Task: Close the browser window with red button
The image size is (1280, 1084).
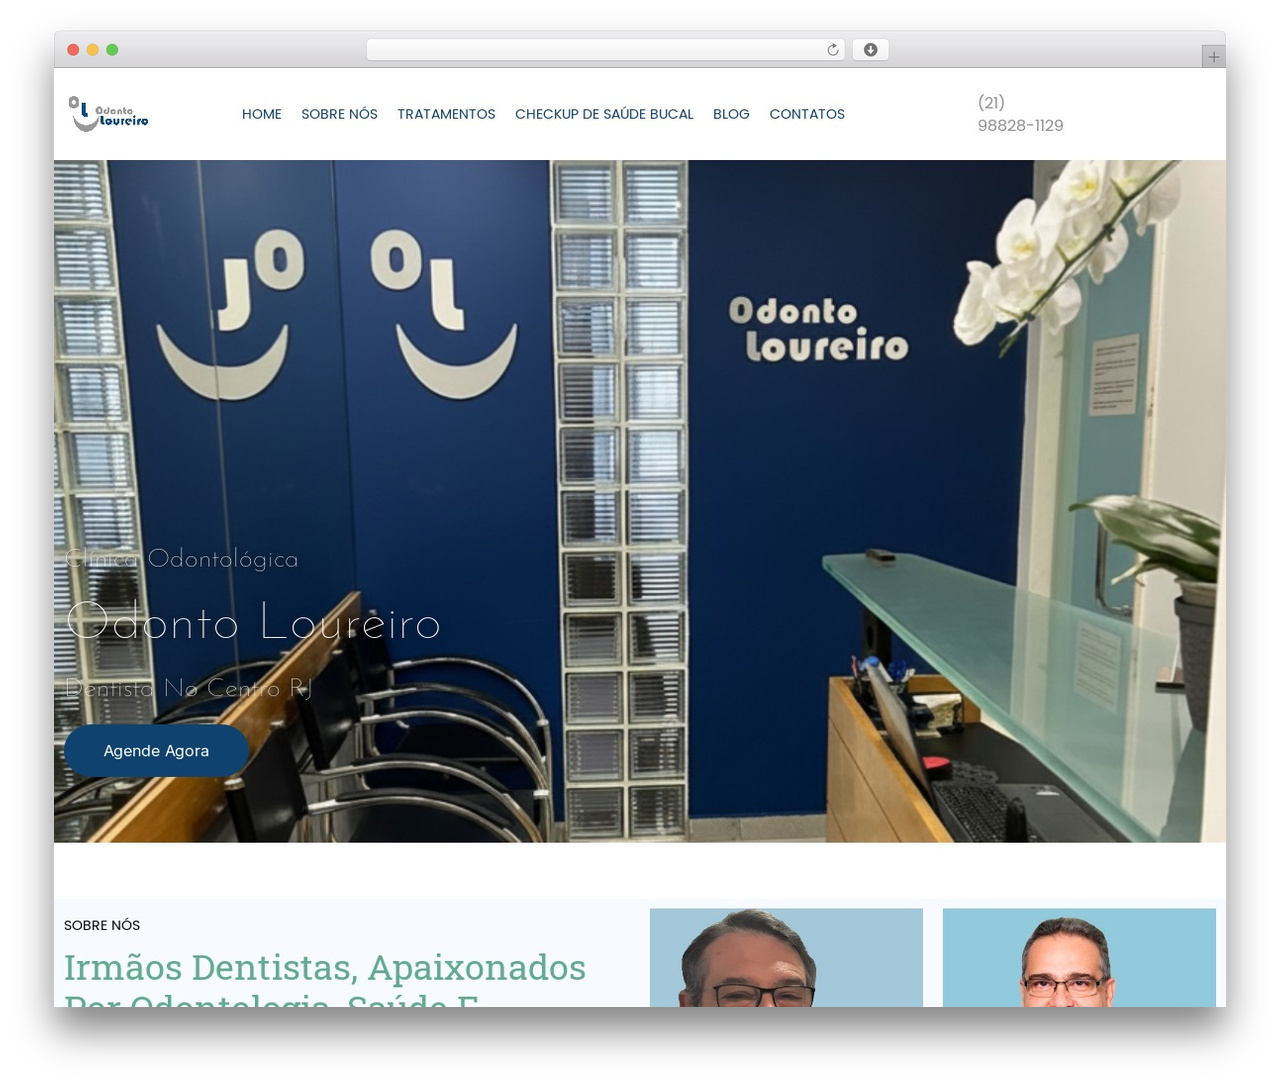Action: point(73,50)
